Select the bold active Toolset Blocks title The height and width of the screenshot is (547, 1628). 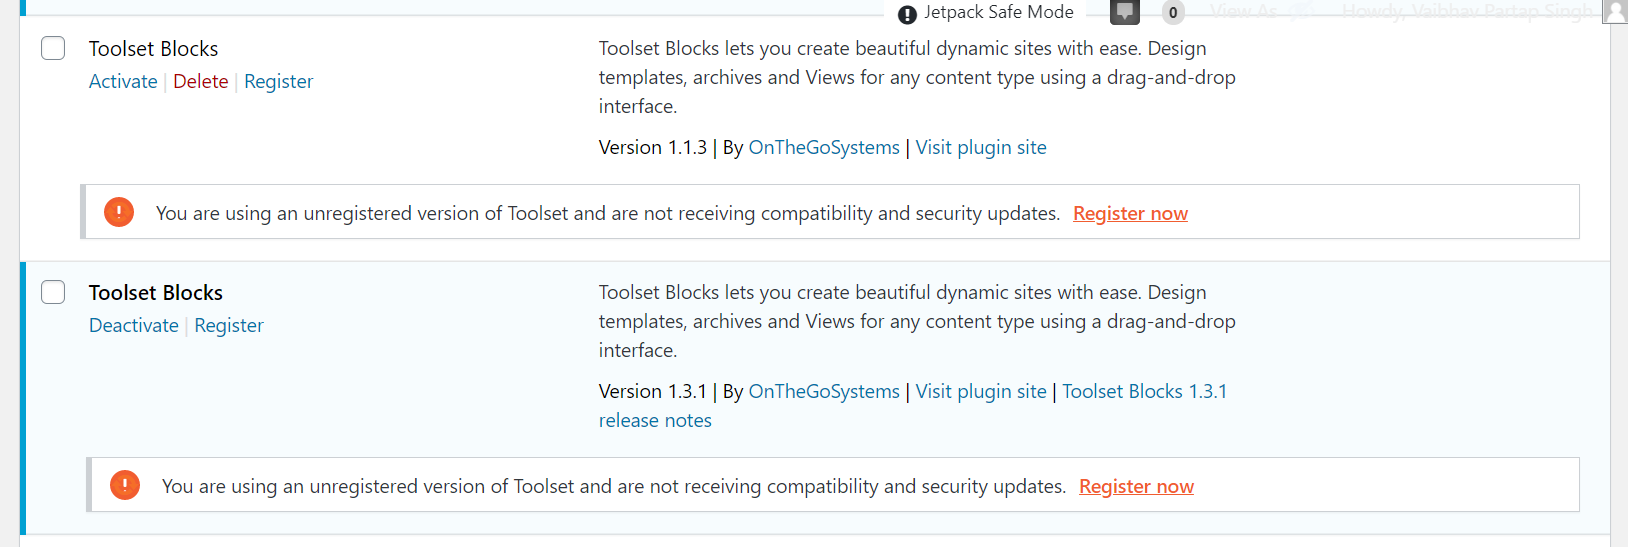156,293
